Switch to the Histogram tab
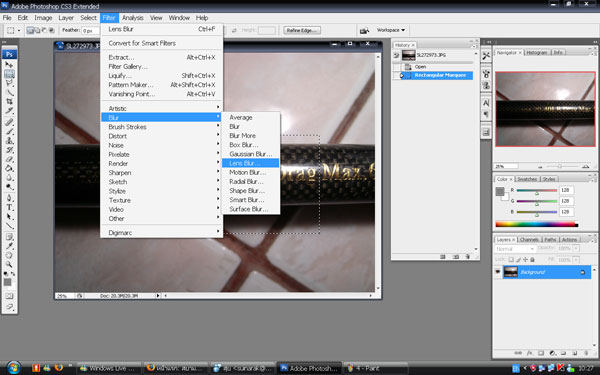 (x=537, y=52)
